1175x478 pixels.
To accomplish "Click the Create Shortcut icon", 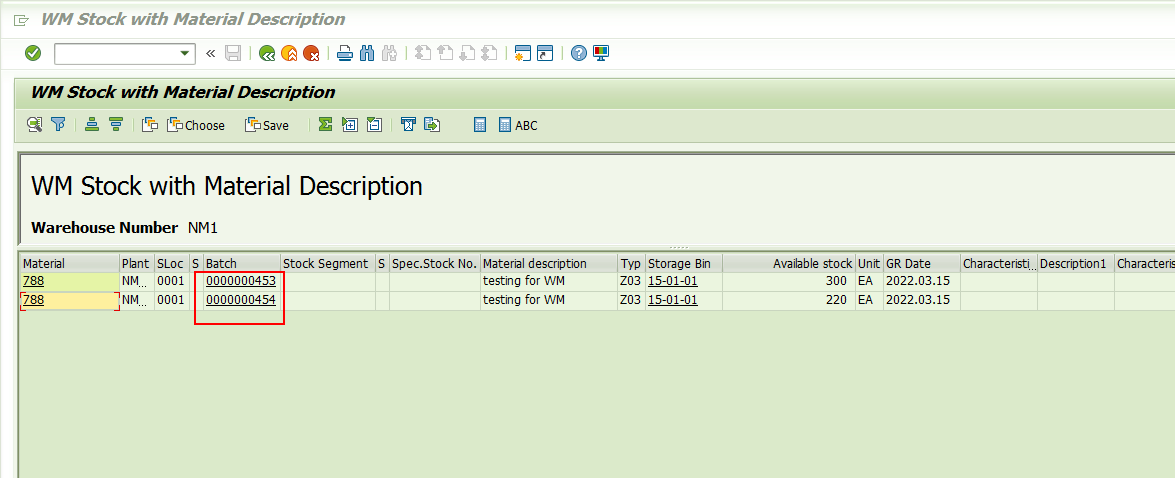I will [545, 53].
